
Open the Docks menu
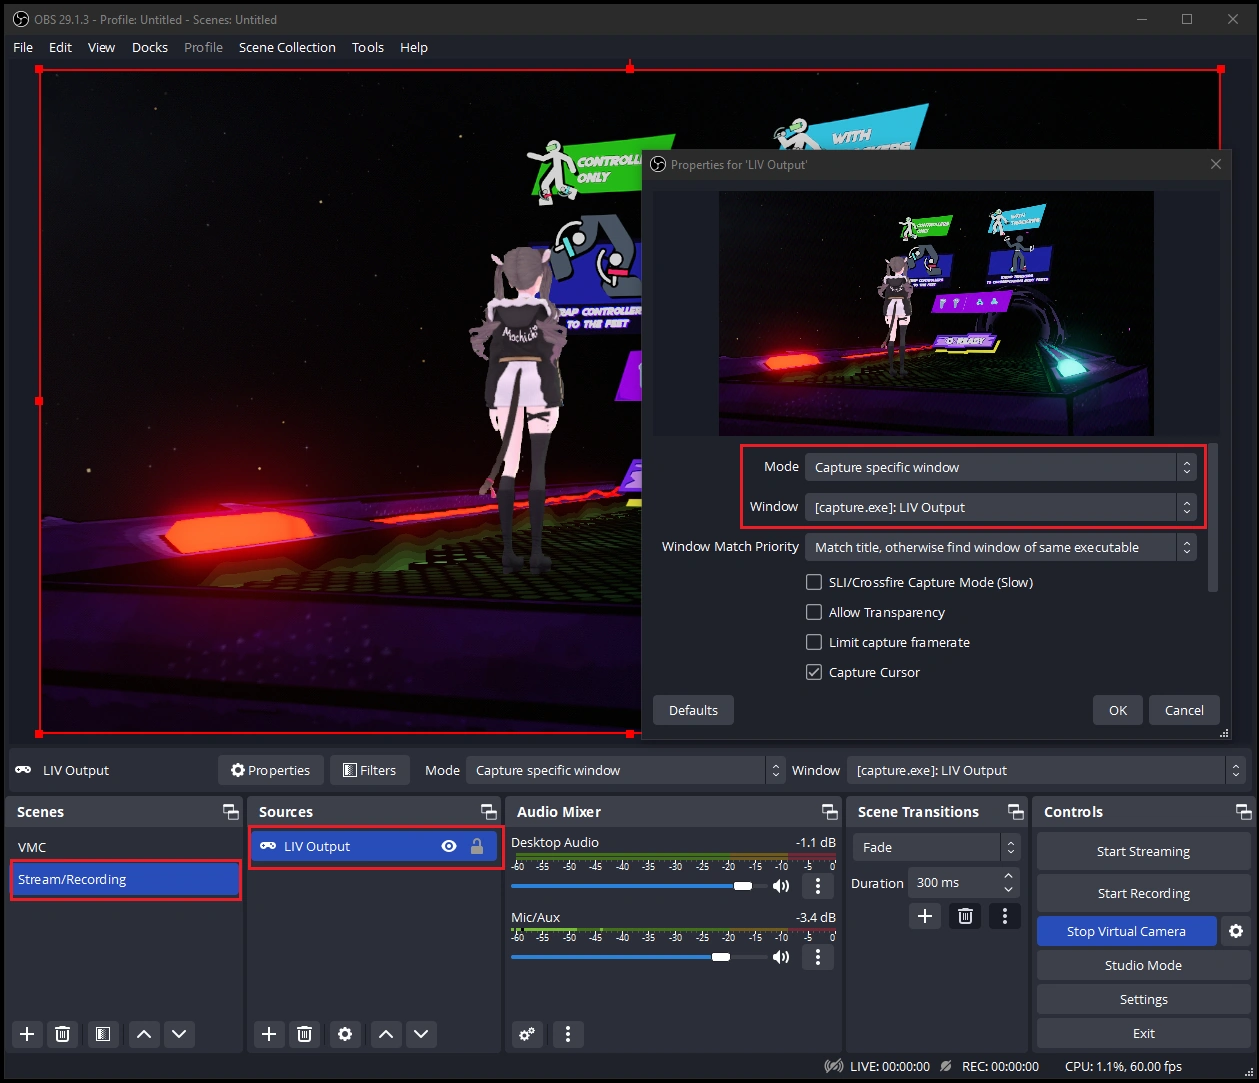(150, 47)
